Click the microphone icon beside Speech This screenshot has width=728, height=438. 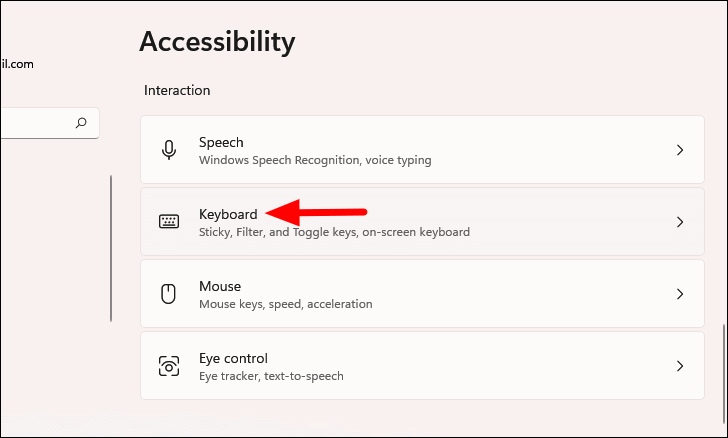click(x=169, y=150)
